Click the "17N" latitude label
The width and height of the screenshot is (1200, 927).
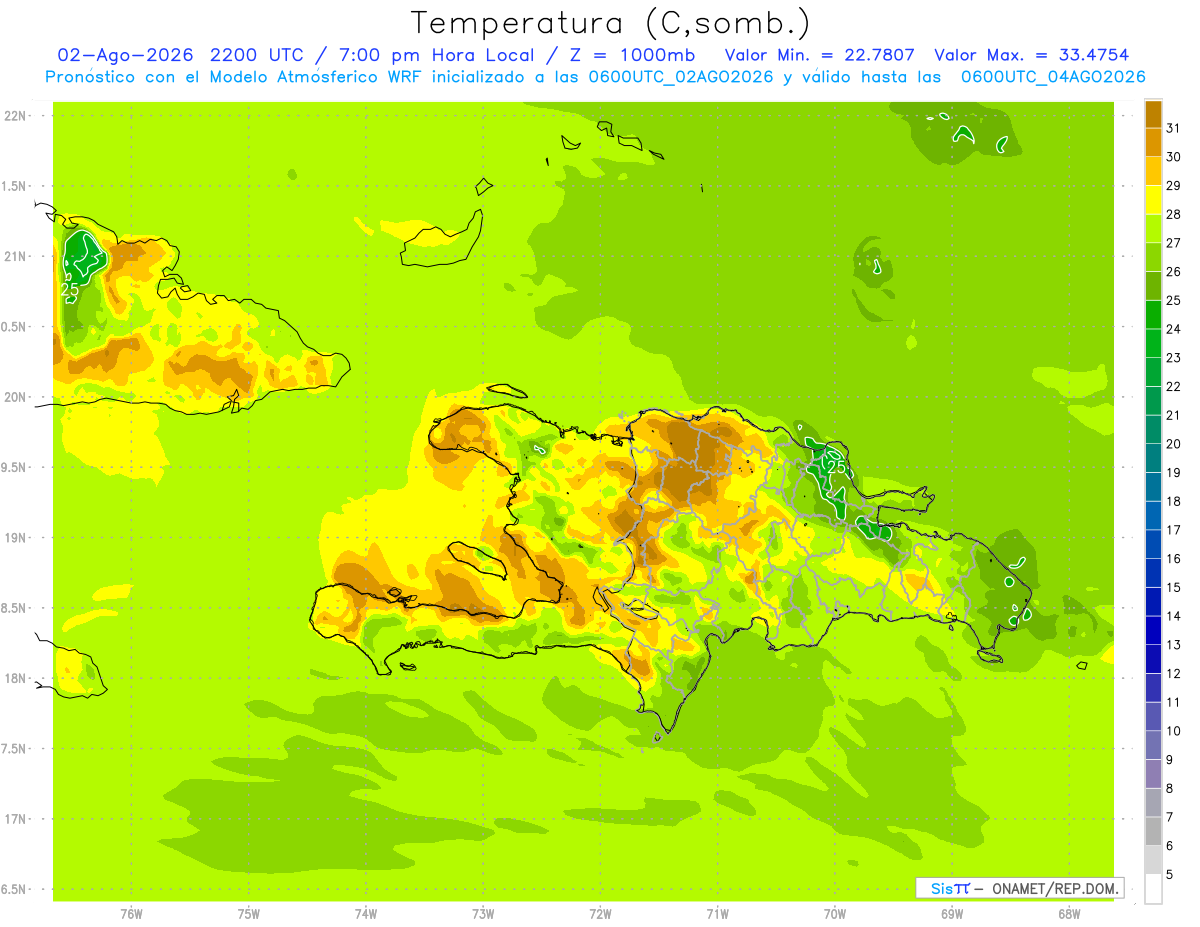click(15, 819)
